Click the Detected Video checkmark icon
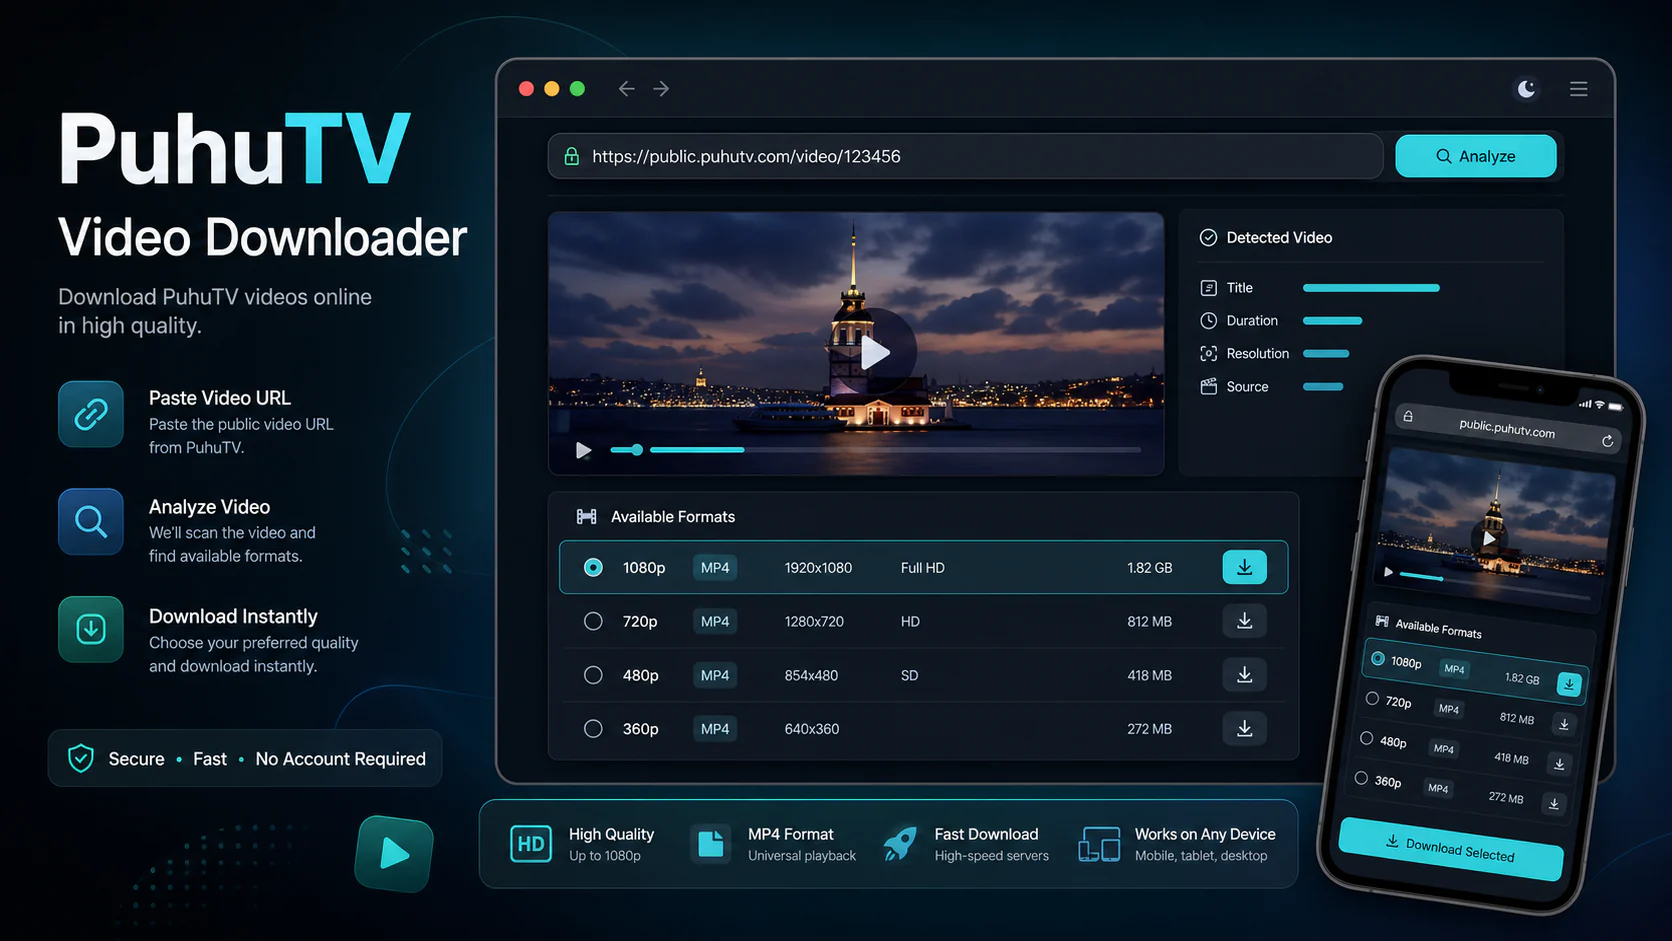The width and height of the screenshot is (1672, 941). (x=1208, y=238)
